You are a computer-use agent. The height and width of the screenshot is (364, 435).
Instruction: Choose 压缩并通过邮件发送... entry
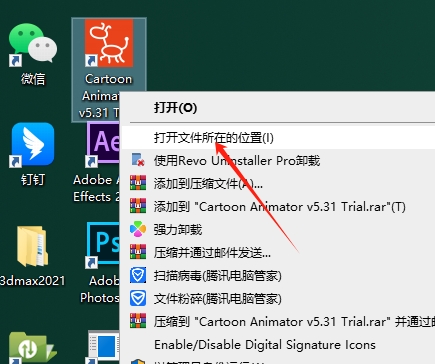pyautogui.click(x=277, y=253)
